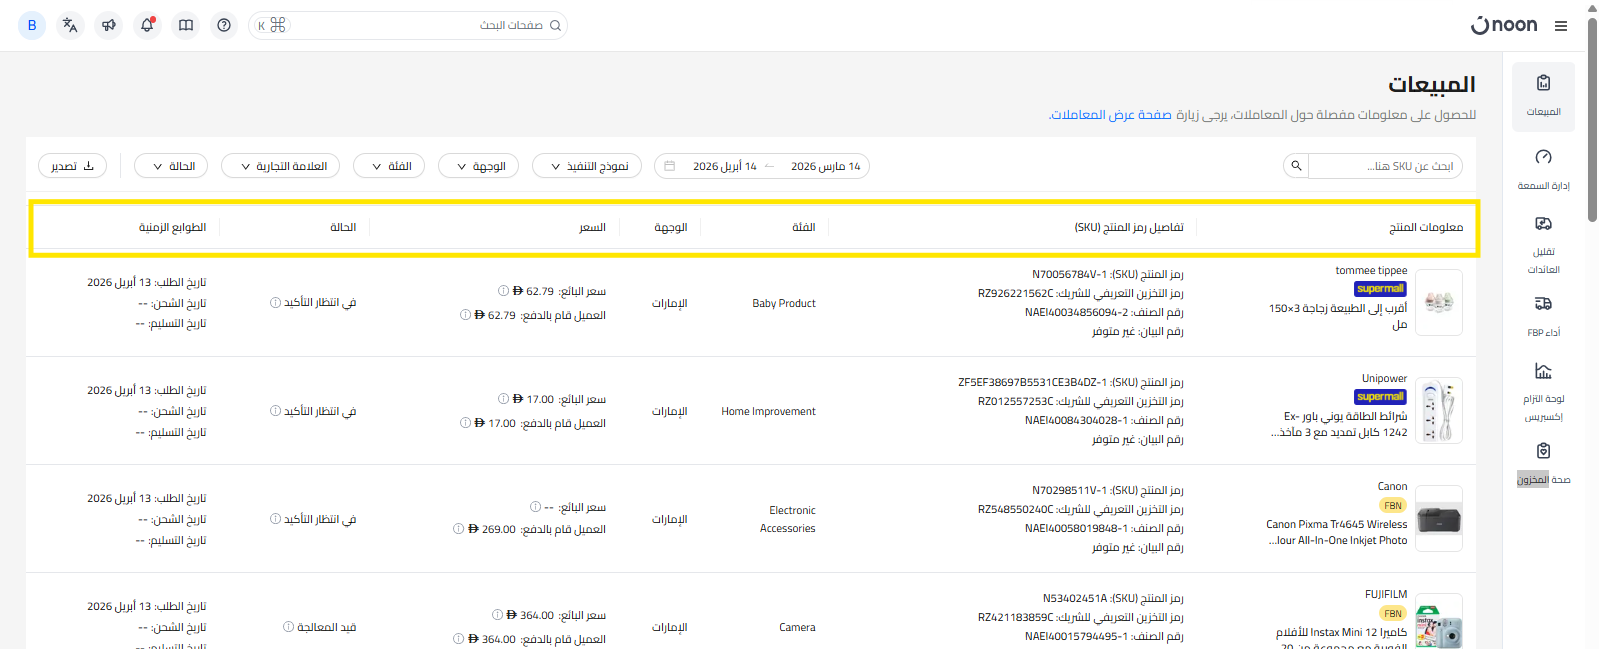Click info icon next to Unipower order status

[275, 411]
